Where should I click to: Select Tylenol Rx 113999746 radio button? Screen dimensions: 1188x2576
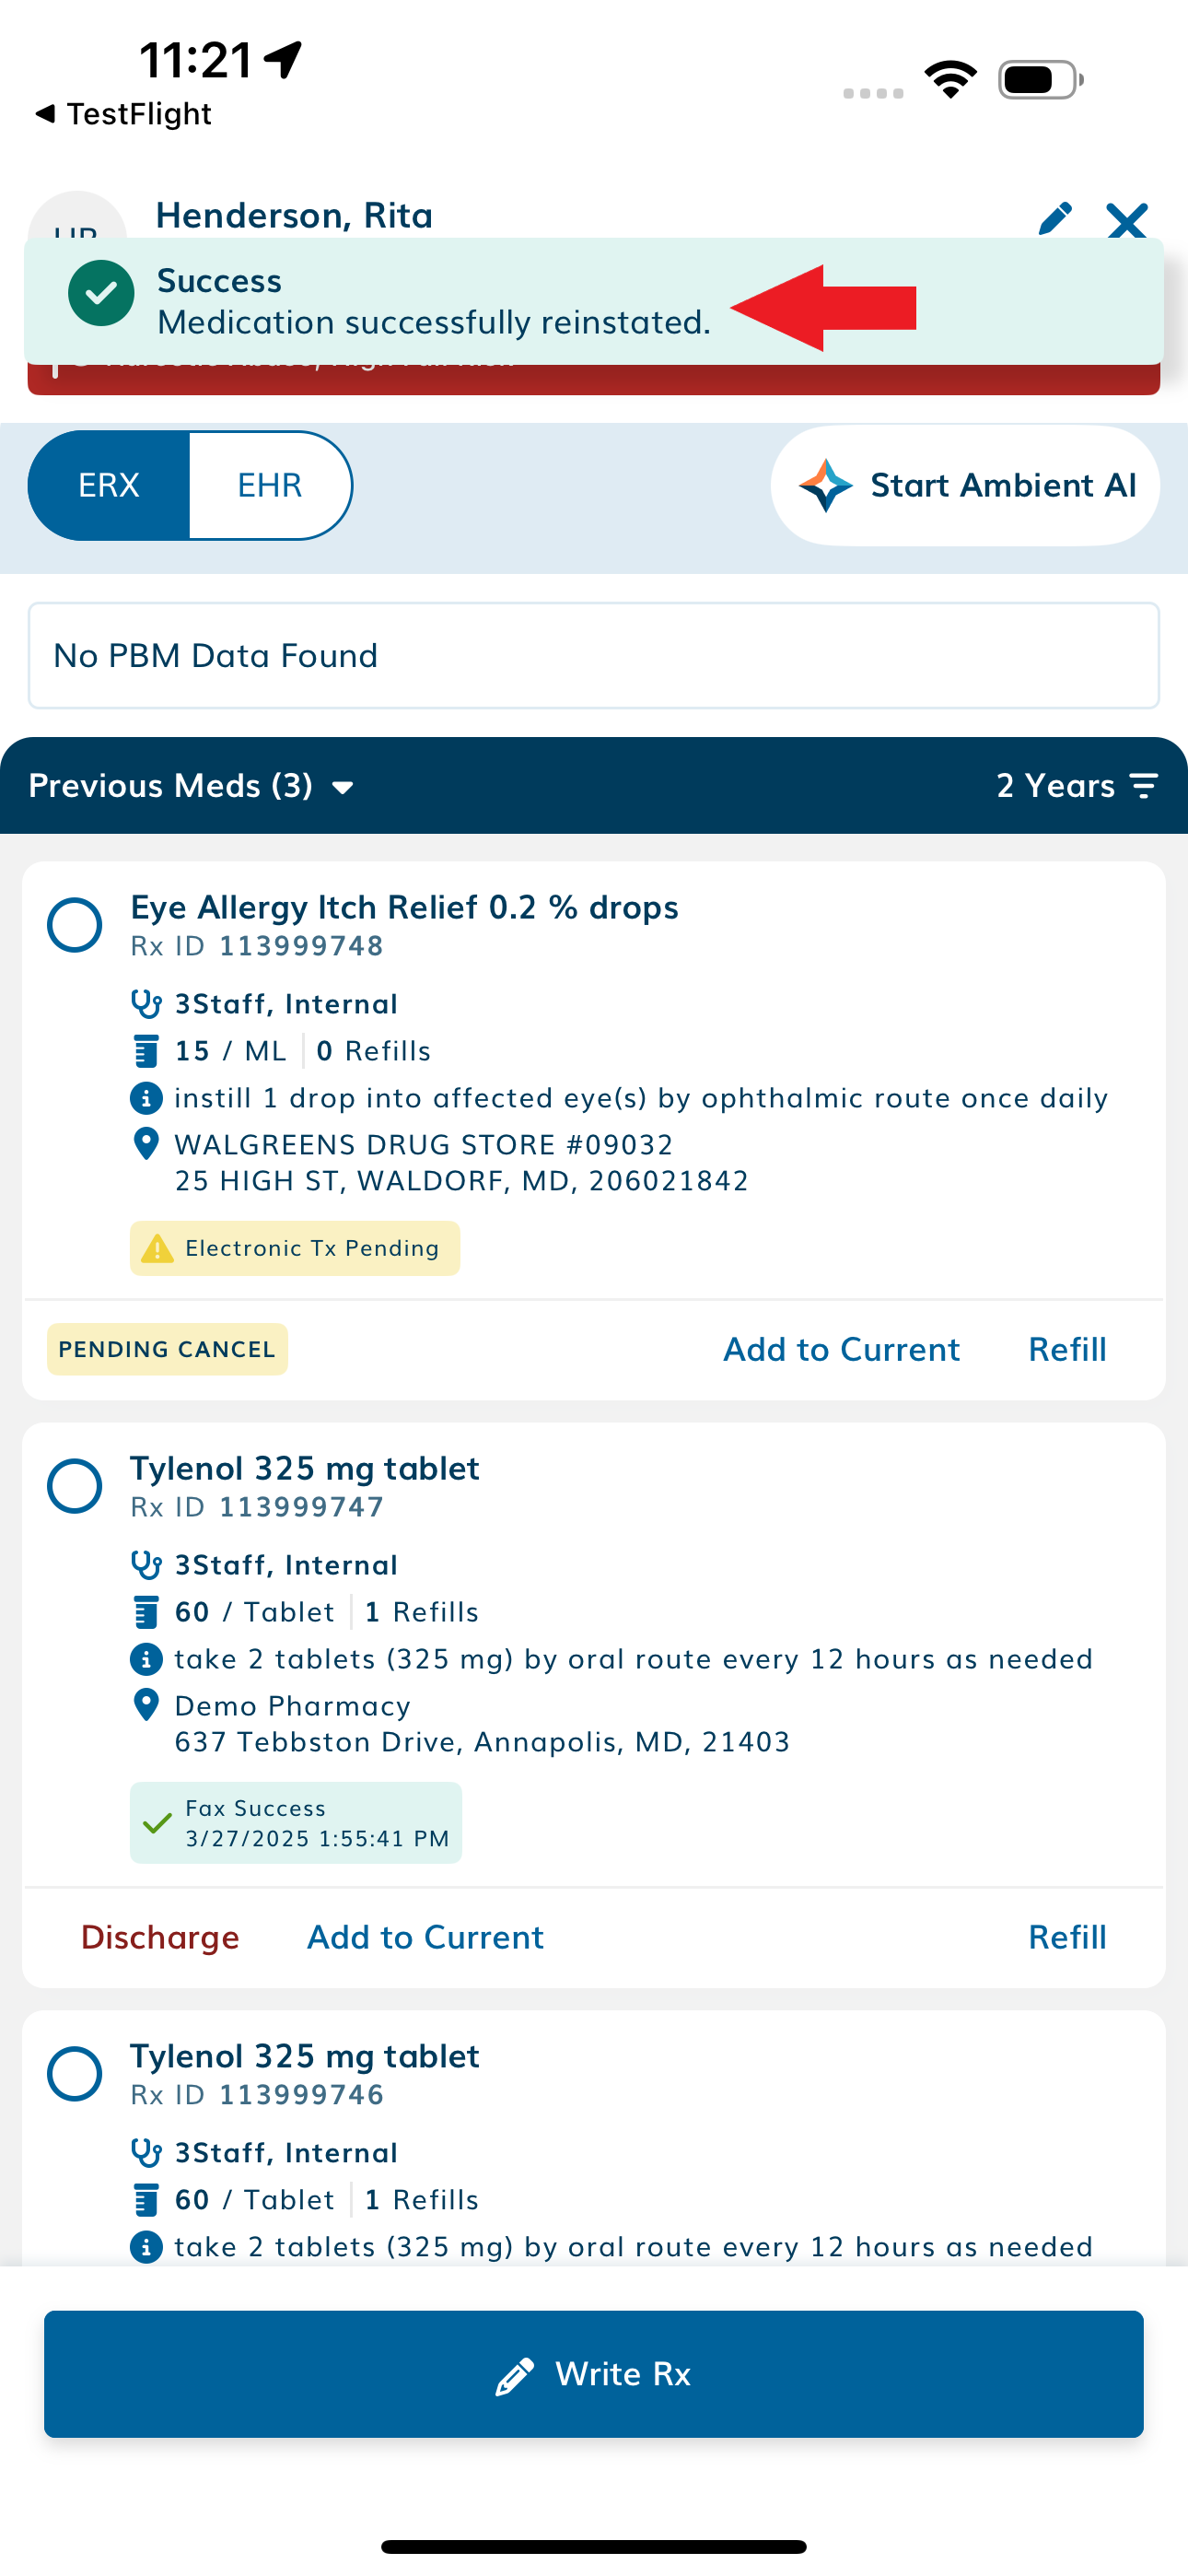(75, 2074)
